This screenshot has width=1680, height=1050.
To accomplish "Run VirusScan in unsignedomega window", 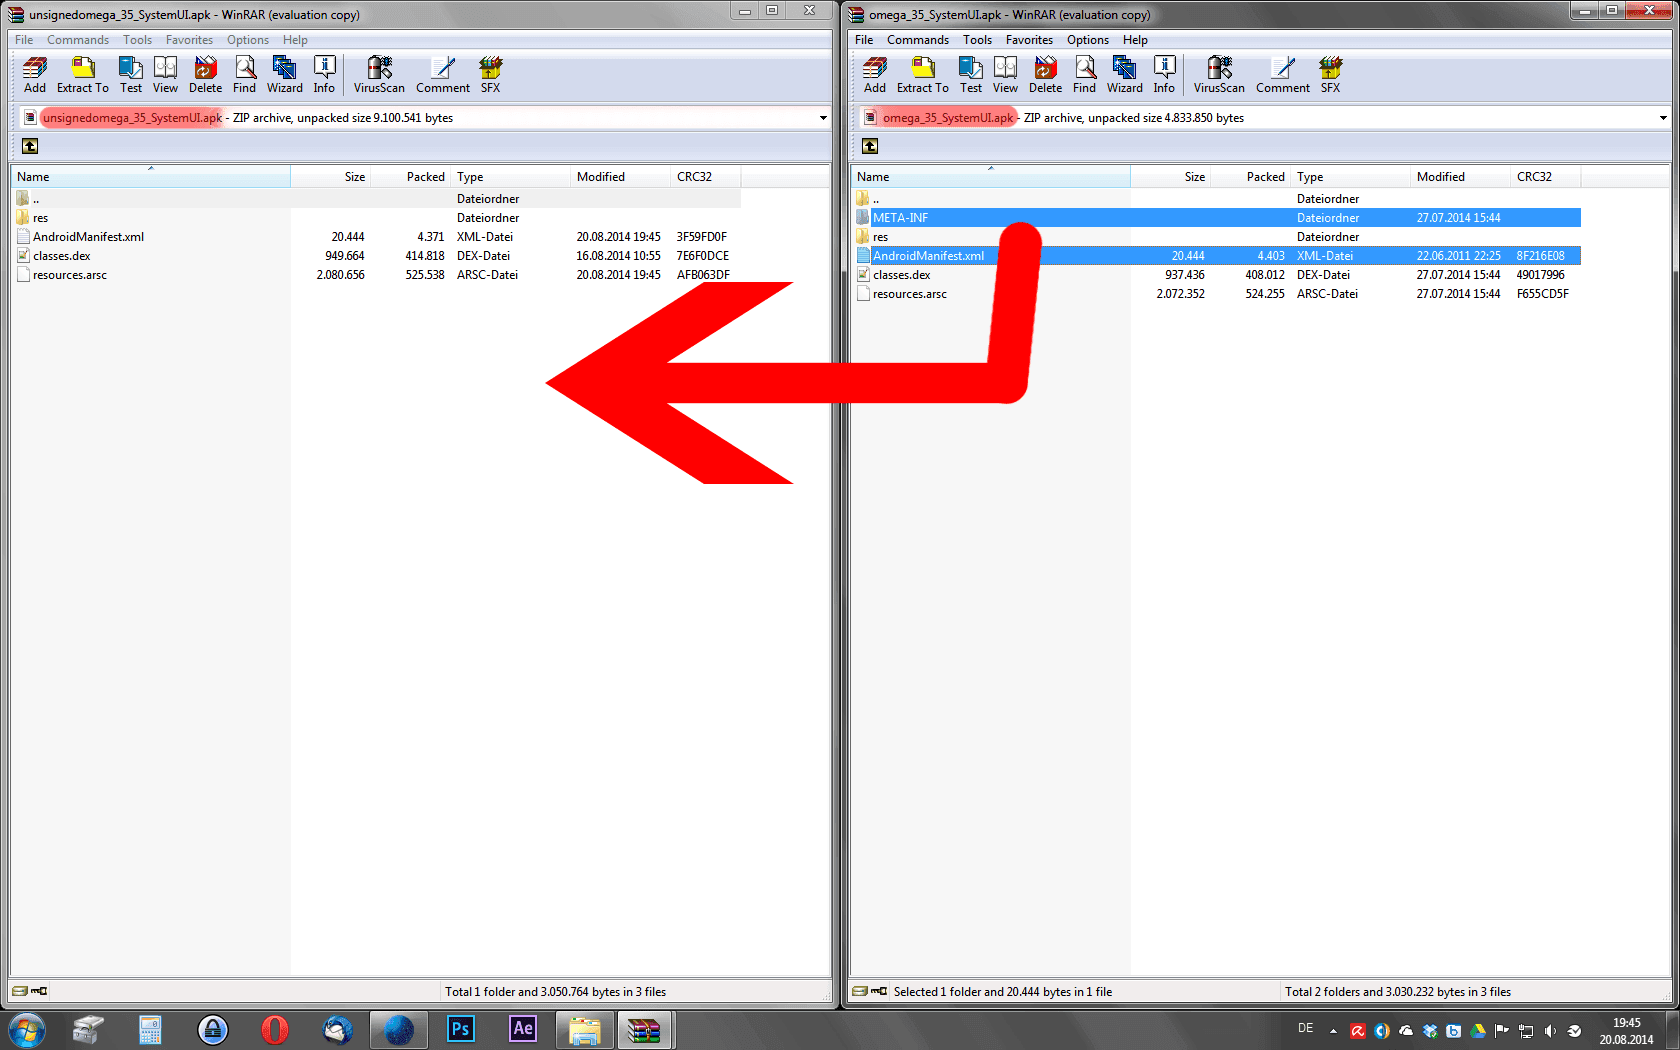I will (x=379, y=75).
